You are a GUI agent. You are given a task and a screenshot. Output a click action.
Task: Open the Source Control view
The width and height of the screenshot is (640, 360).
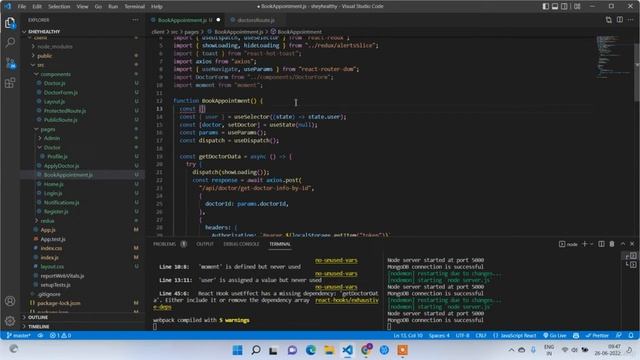10,63
